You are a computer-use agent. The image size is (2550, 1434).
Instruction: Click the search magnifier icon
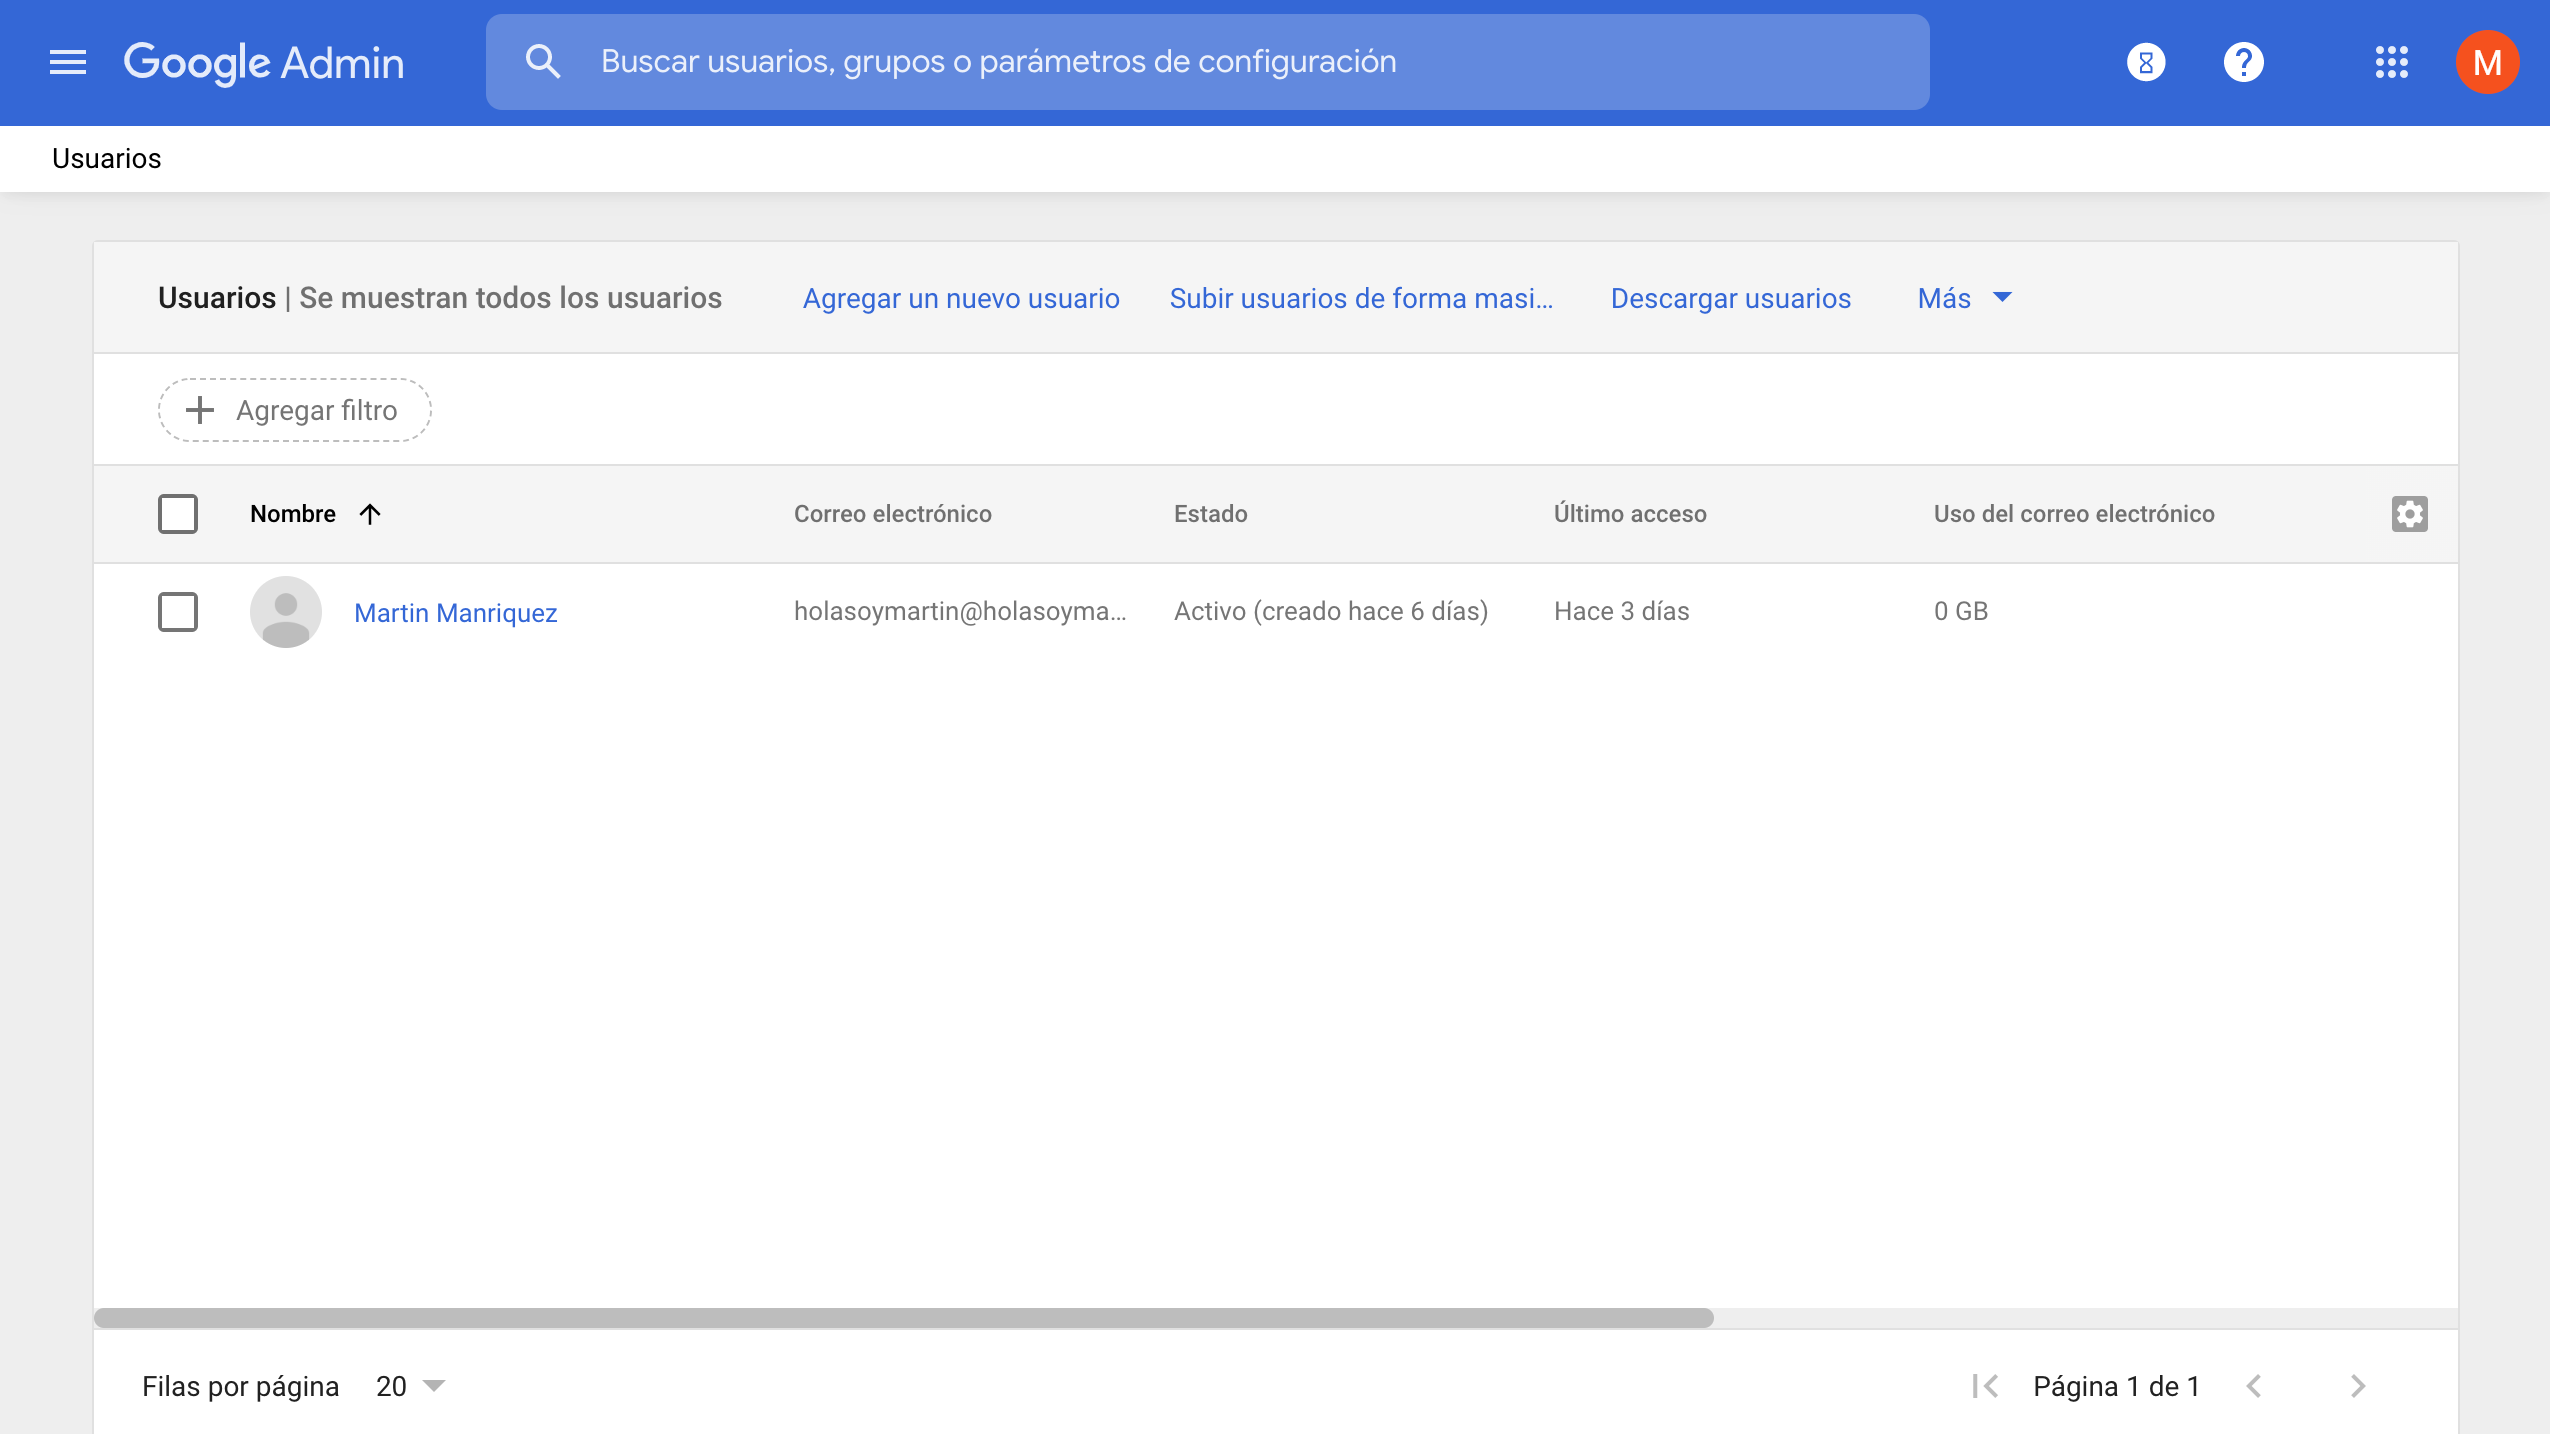coord(543,62)
